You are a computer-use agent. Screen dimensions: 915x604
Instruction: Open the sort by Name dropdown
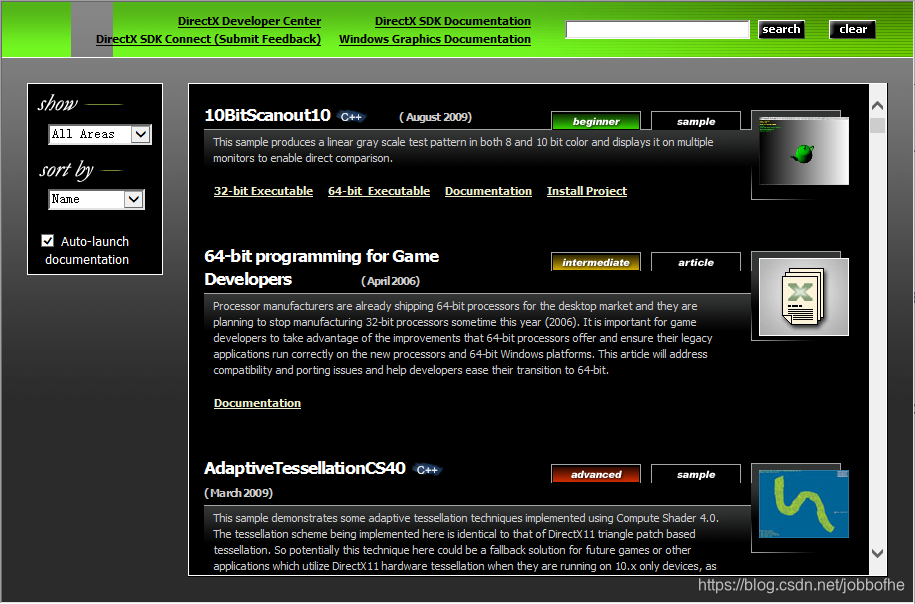tap(96, 199)
